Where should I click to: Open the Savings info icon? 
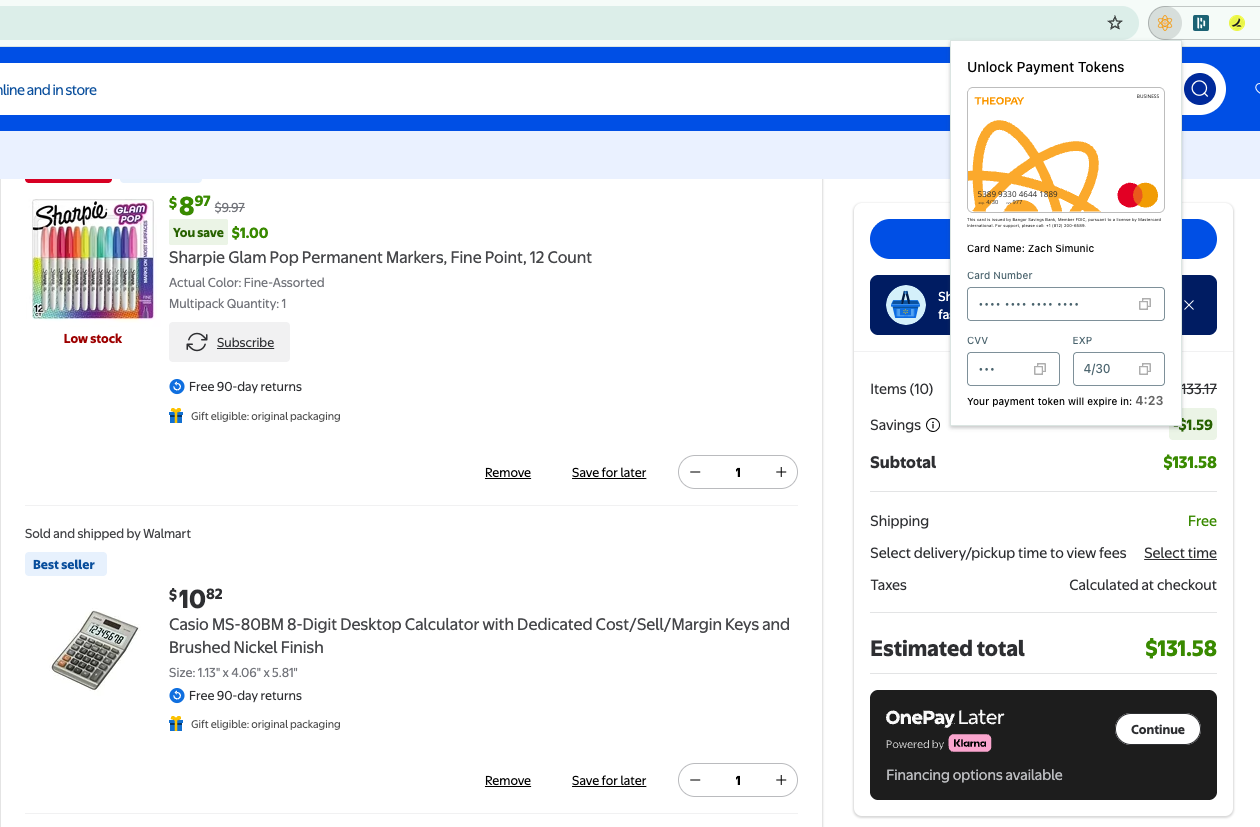[933, 425]
